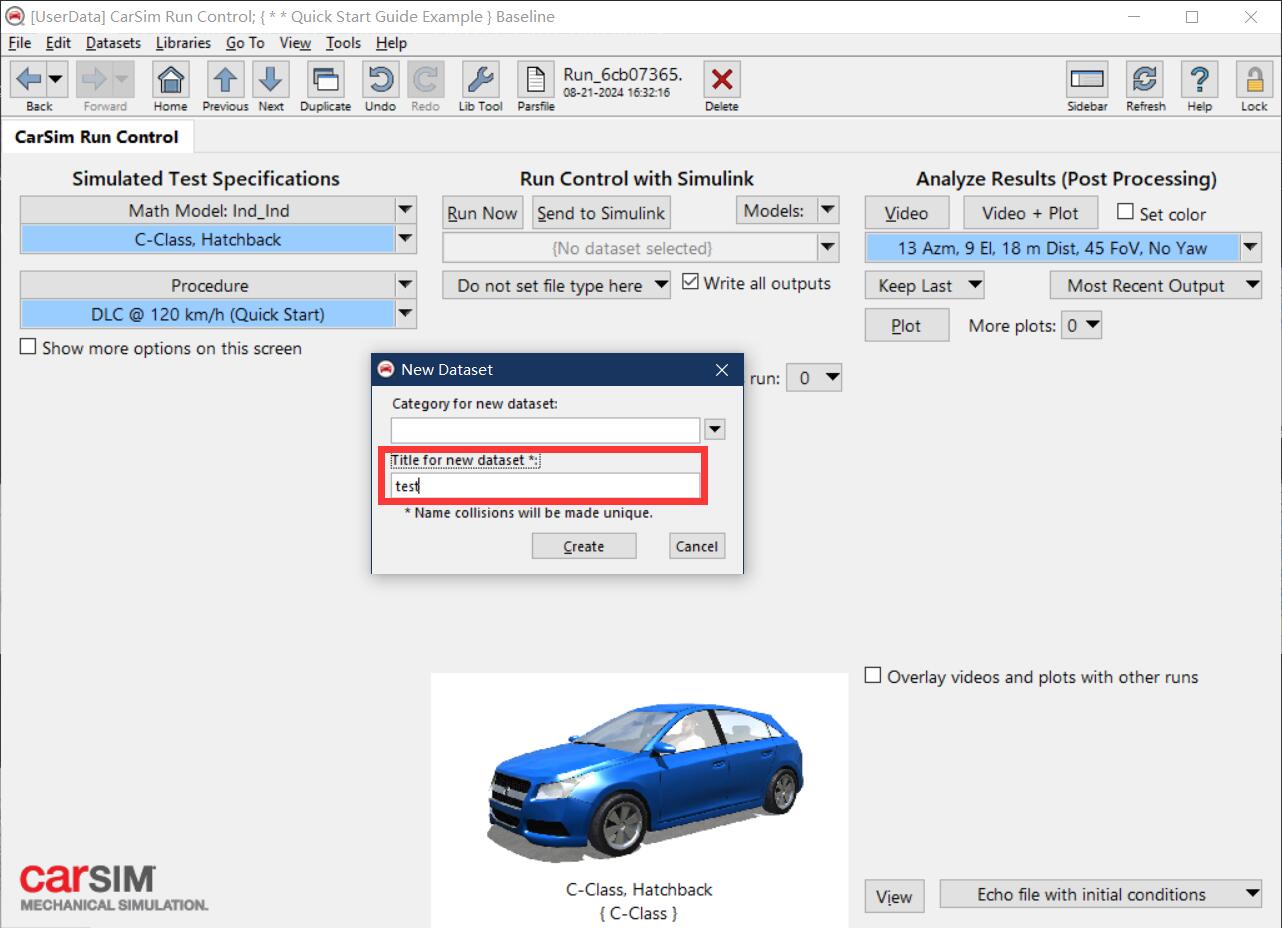
Task: Open the Help menu in menu bar
Action: pyautogui.click(x=391, y=43)
